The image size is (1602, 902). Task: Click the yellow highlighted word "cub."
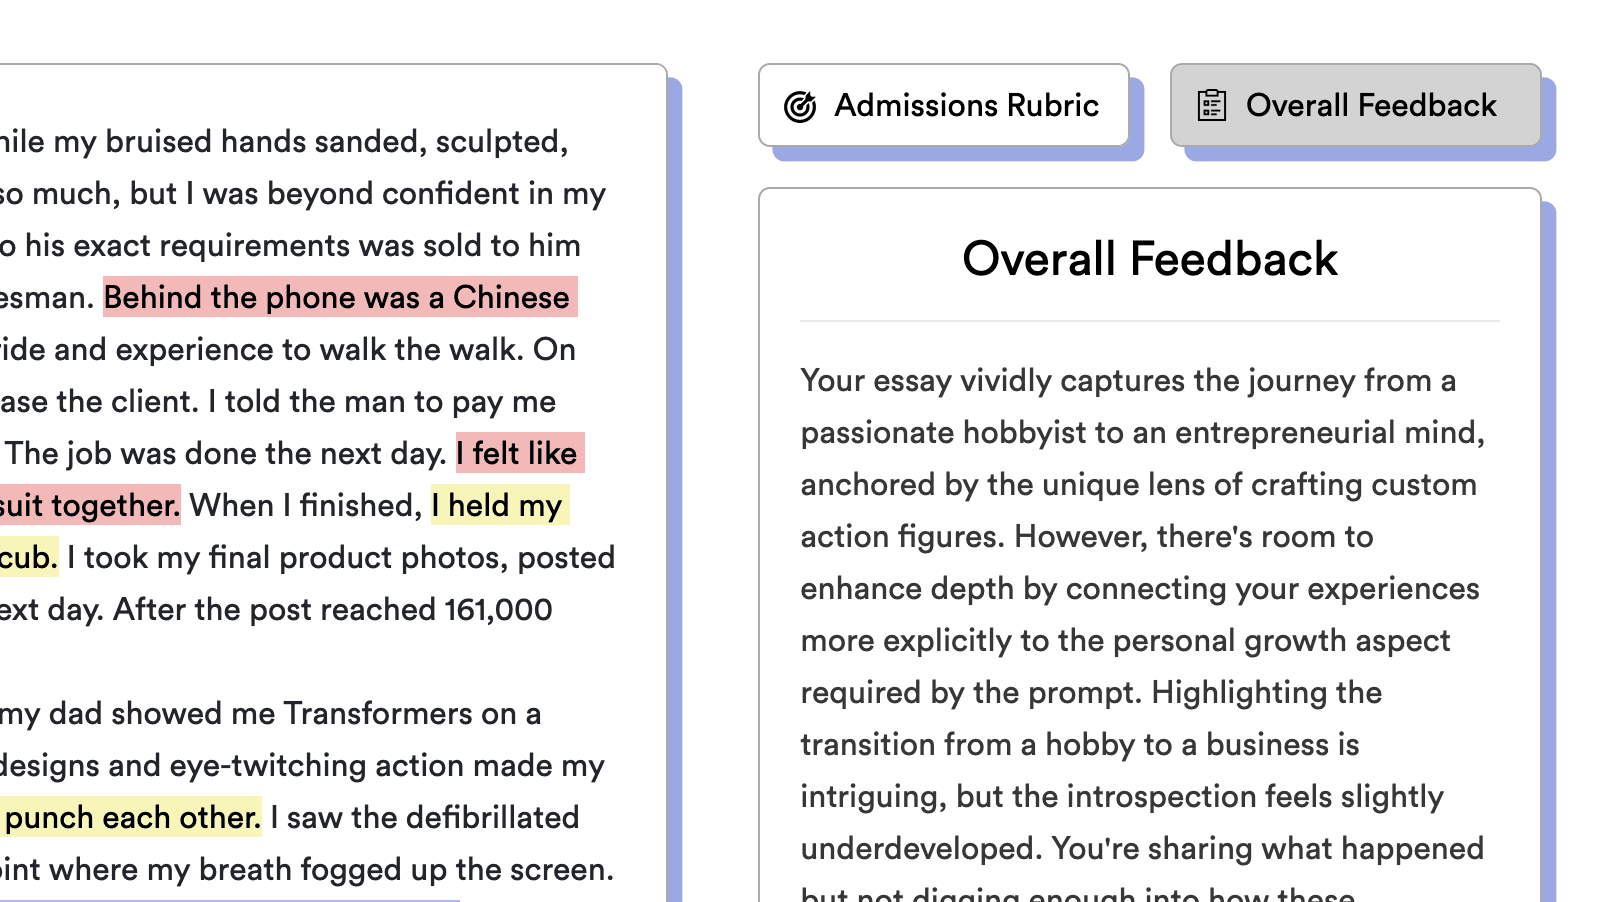[29, 557]
